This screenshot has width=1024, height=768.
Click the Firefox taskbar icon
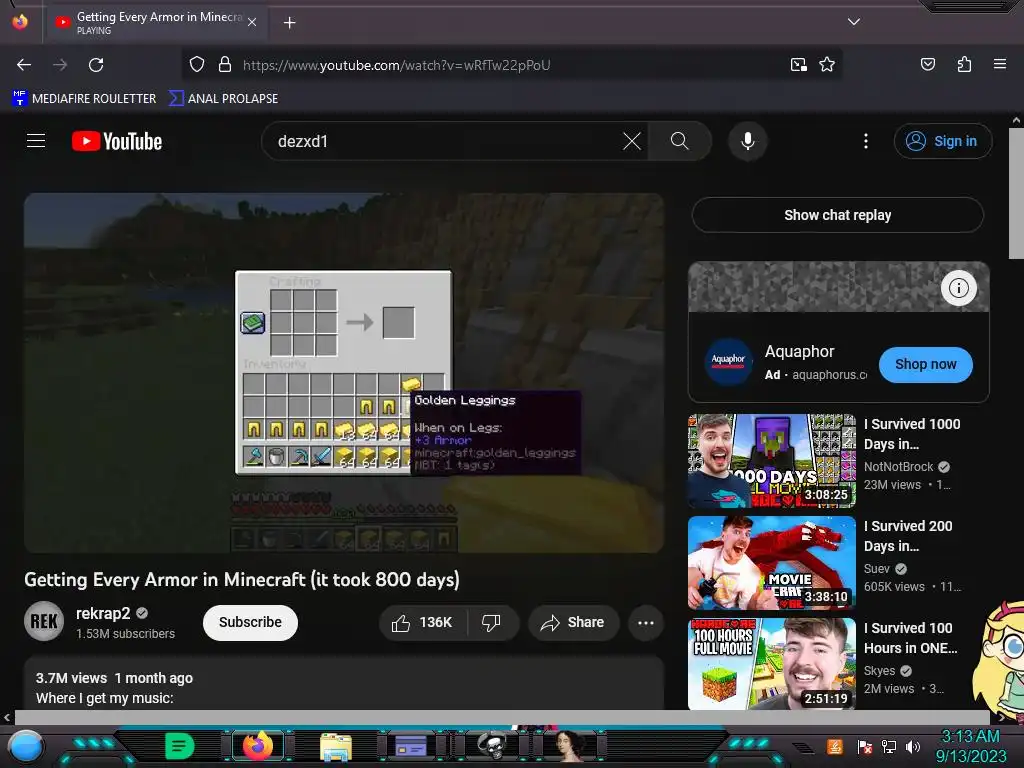(257, 746)
